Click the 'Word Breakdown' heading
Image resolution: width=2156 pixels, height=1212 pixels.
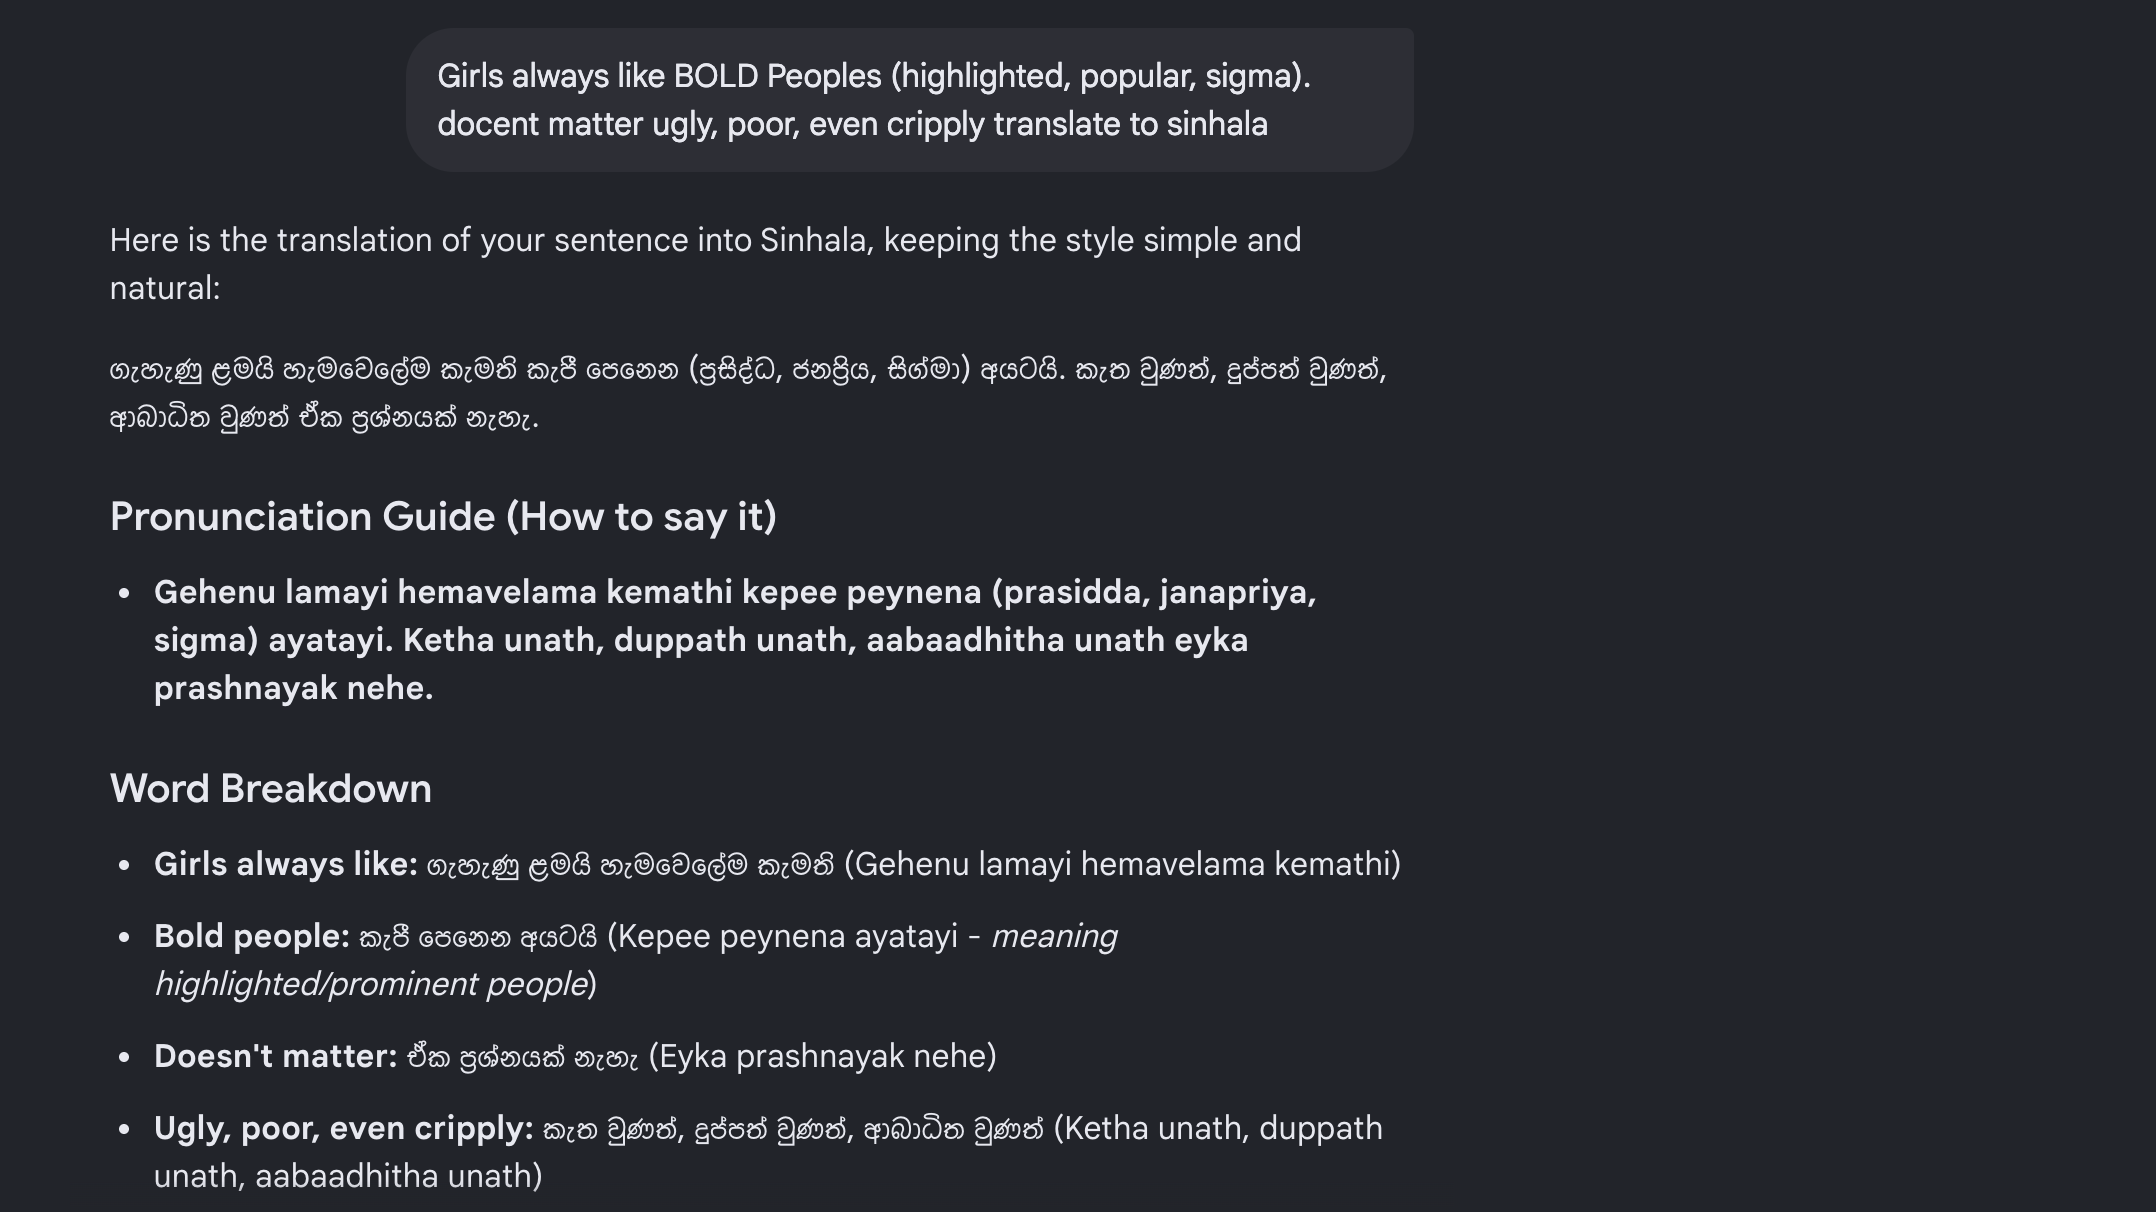[270, 789]
